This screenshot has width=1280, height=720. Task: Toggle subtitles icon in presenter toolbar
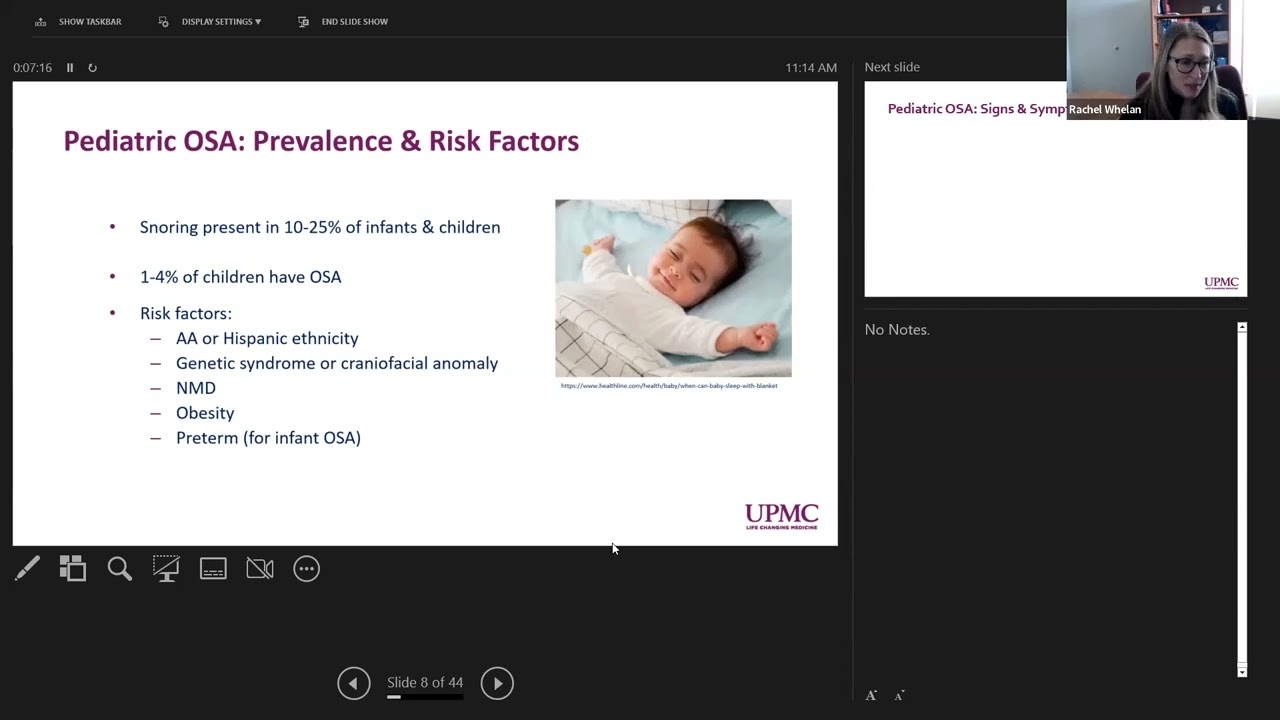pos(213,569)
